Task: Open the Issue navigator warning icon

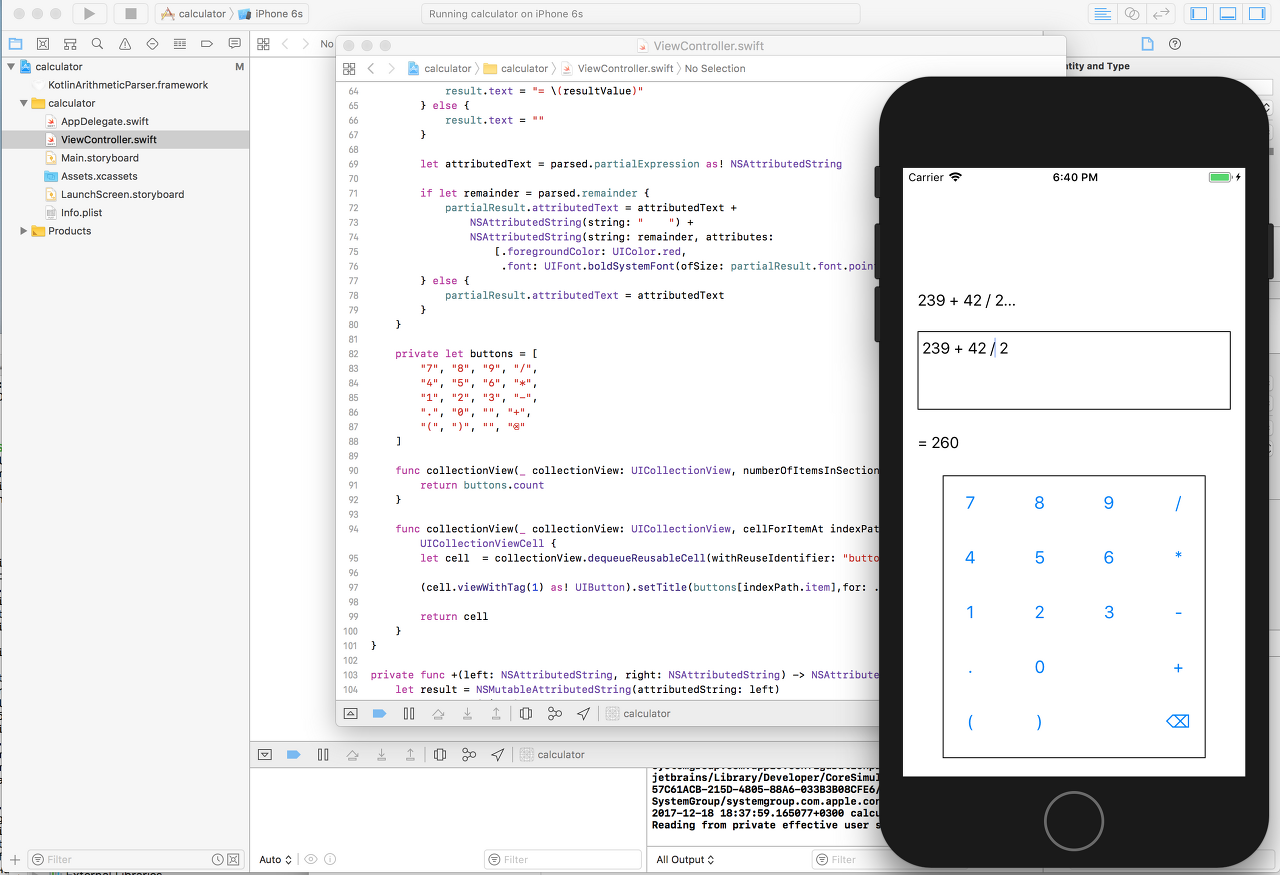Action: click(x=125, y=44)
